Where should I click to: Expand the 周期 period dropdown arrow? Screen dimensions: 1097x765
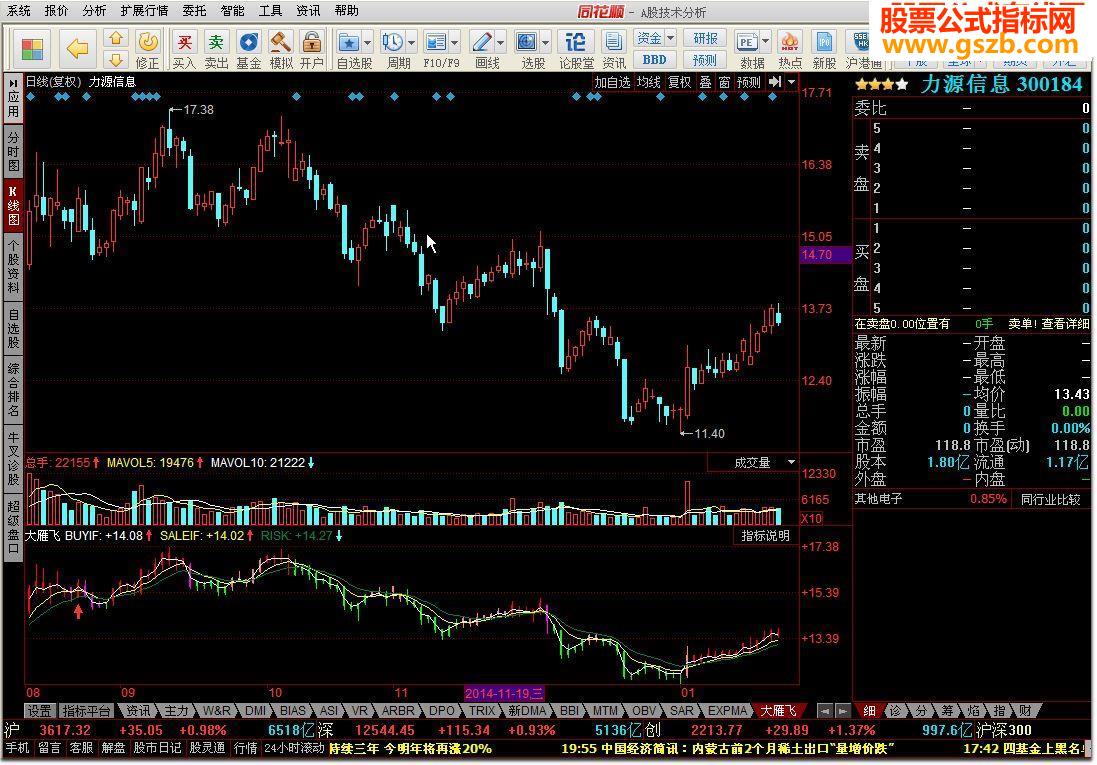point(411,42)
